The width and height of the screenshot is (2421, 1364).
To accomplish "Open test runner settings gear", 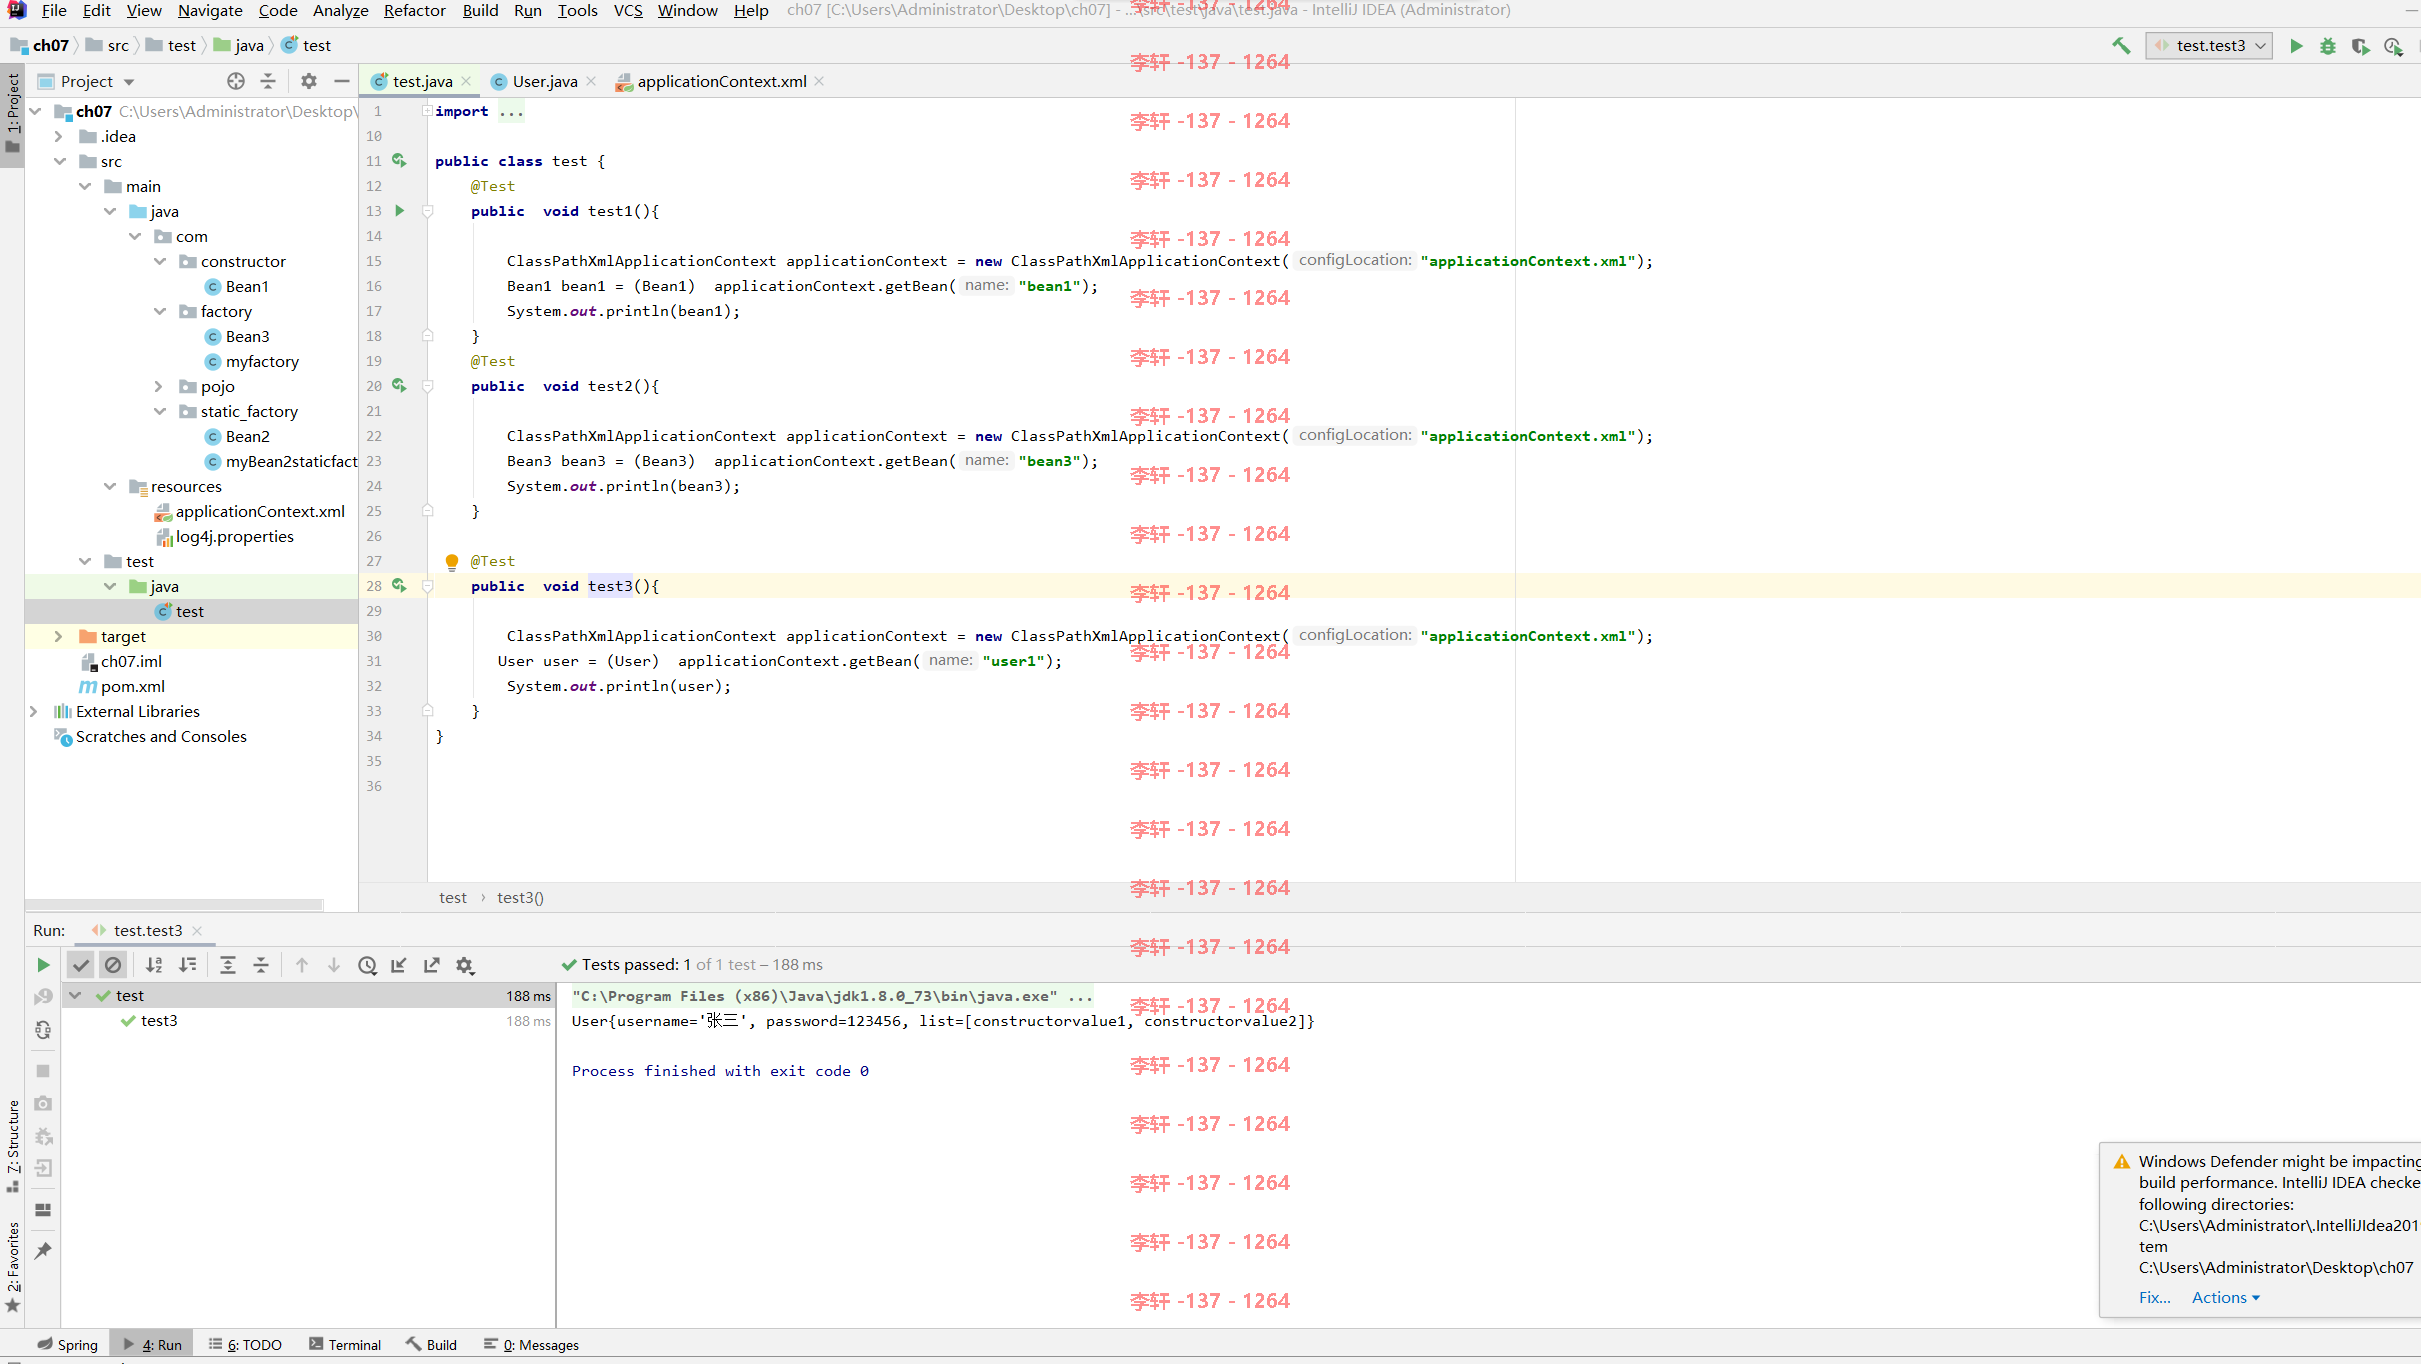I will [465, 965].
